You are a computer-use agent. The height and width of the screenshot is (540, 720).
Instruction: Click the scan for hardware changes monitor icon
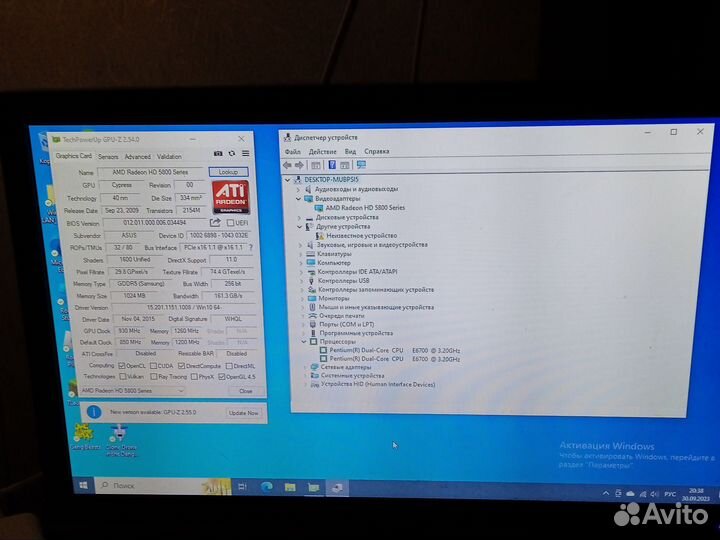pos(361,165)
